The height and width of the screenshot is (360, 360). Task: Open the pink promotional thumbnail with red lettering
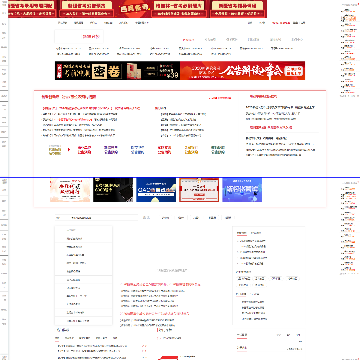click(70, 190)
